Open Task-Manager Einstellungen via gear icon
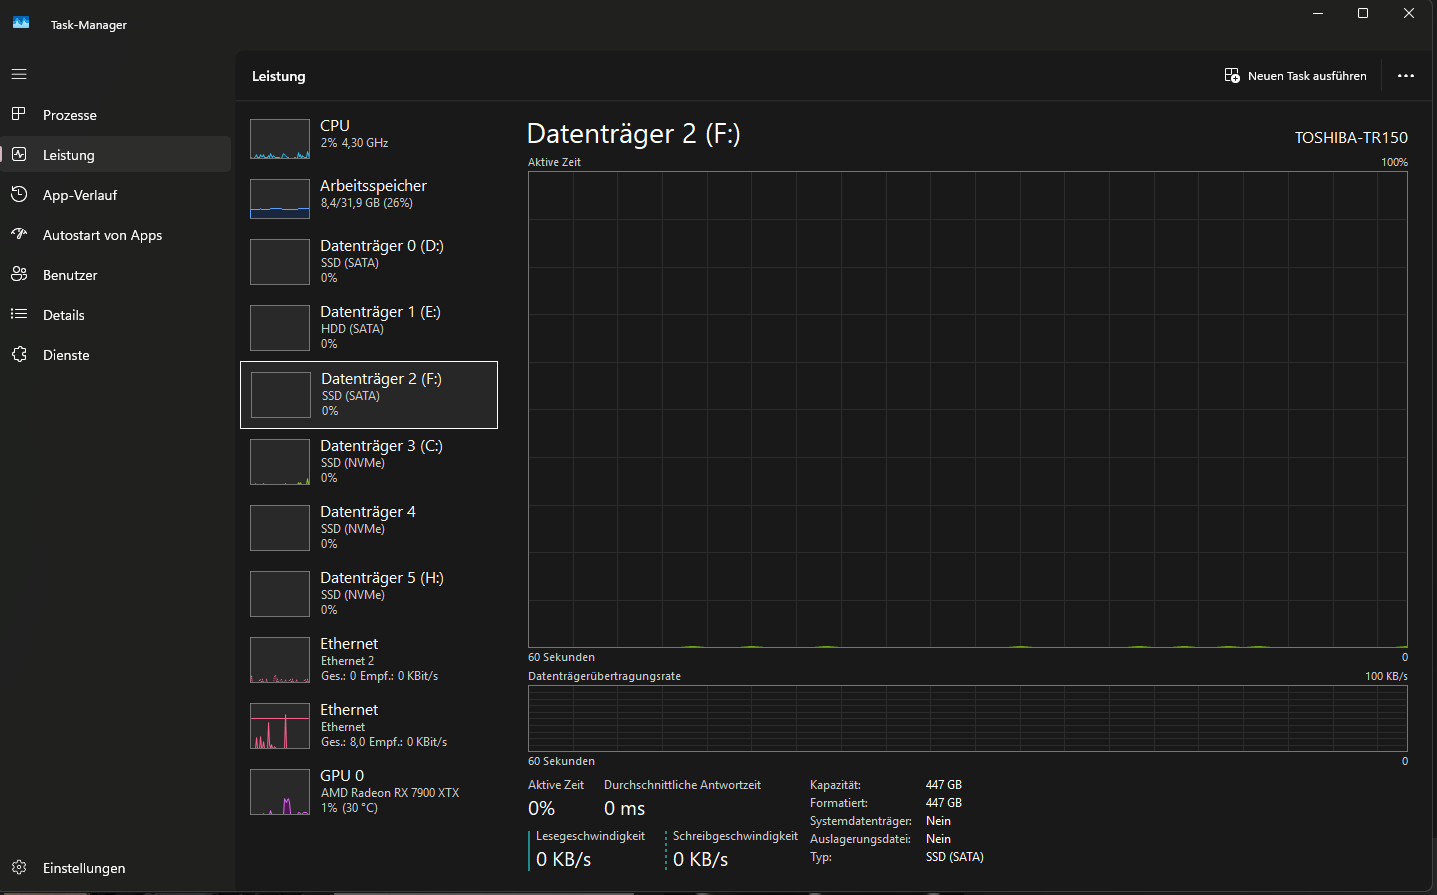 [x=18, y=867]
